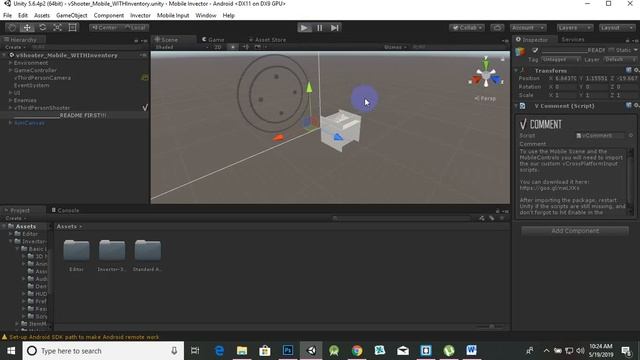Switch to the Game tab
Image resolution: width=640 pixels, height=360 pixels.
[x=213, y=40]
